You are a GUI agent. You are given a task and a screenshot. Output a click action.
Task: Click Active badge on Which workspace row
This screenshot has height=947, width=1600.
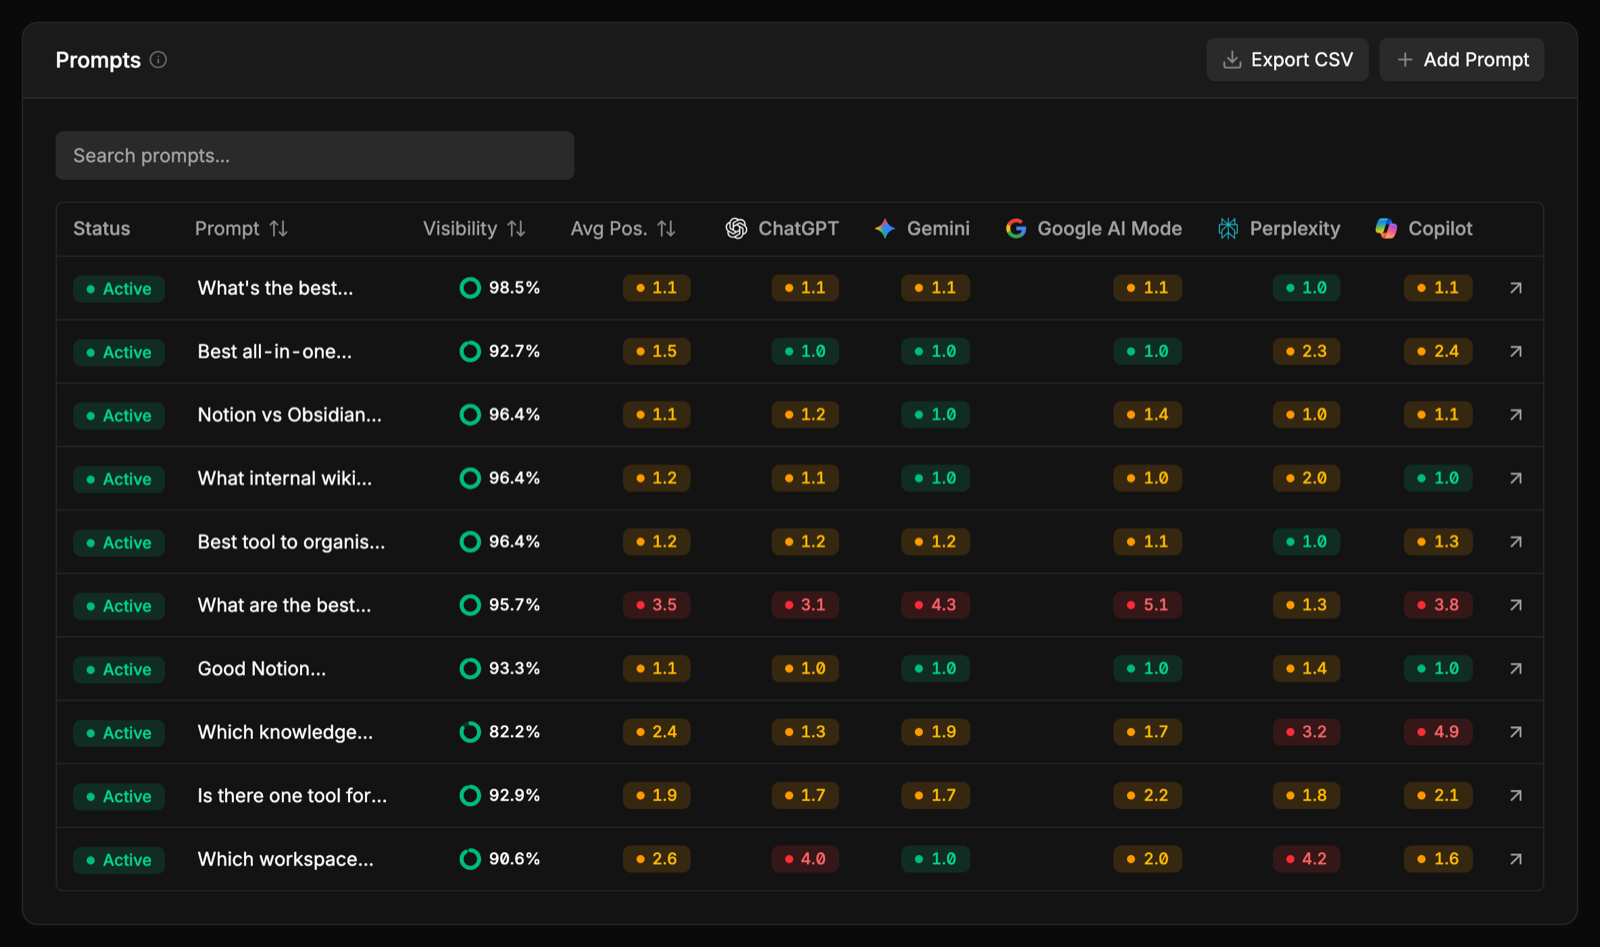tap(119, 860)
